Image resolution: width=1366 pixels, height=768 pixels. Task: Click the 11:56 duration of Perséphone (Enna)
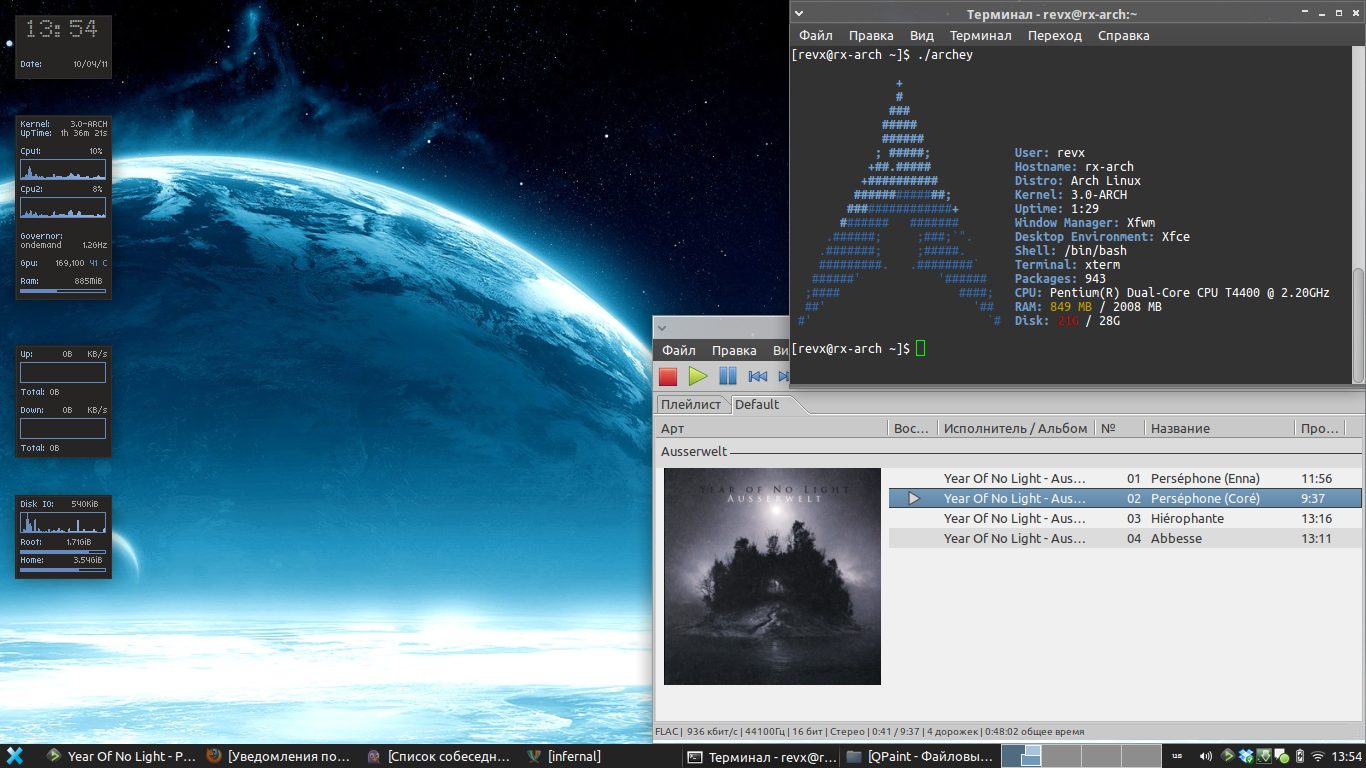(1316, 478)
